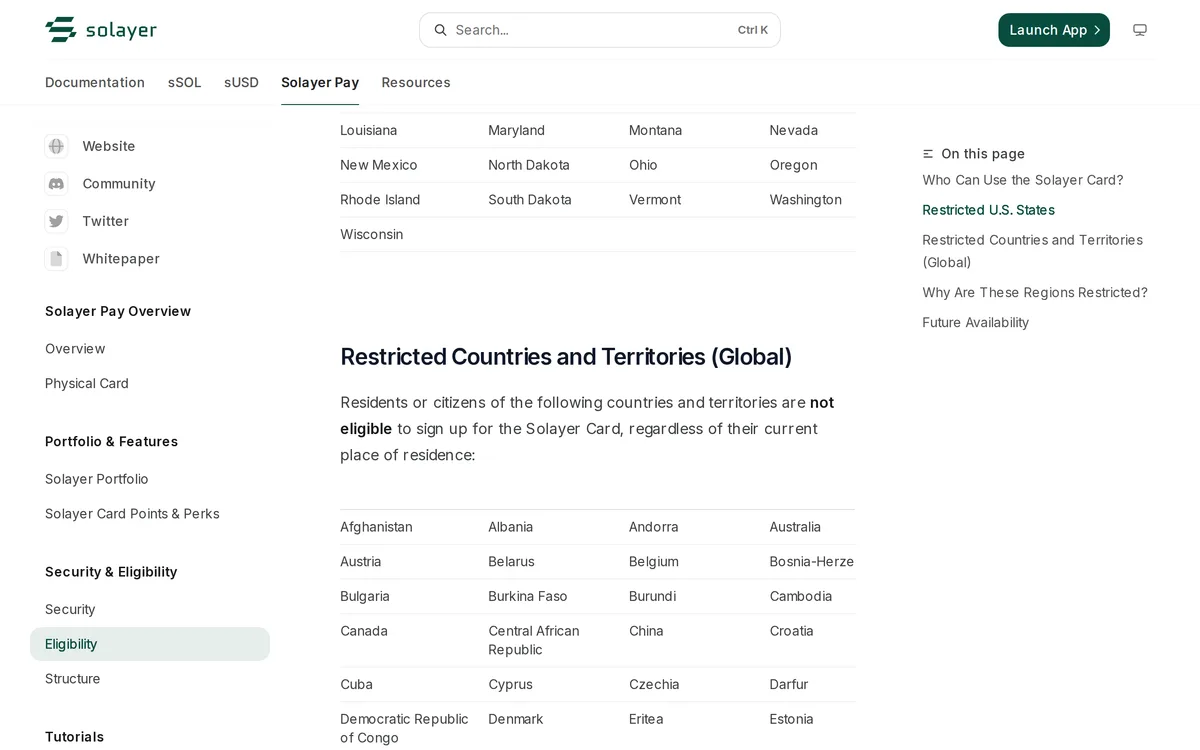1200x750 pixels.
Task: Open the Community Discord icon
Action: [x=56, y=184]
